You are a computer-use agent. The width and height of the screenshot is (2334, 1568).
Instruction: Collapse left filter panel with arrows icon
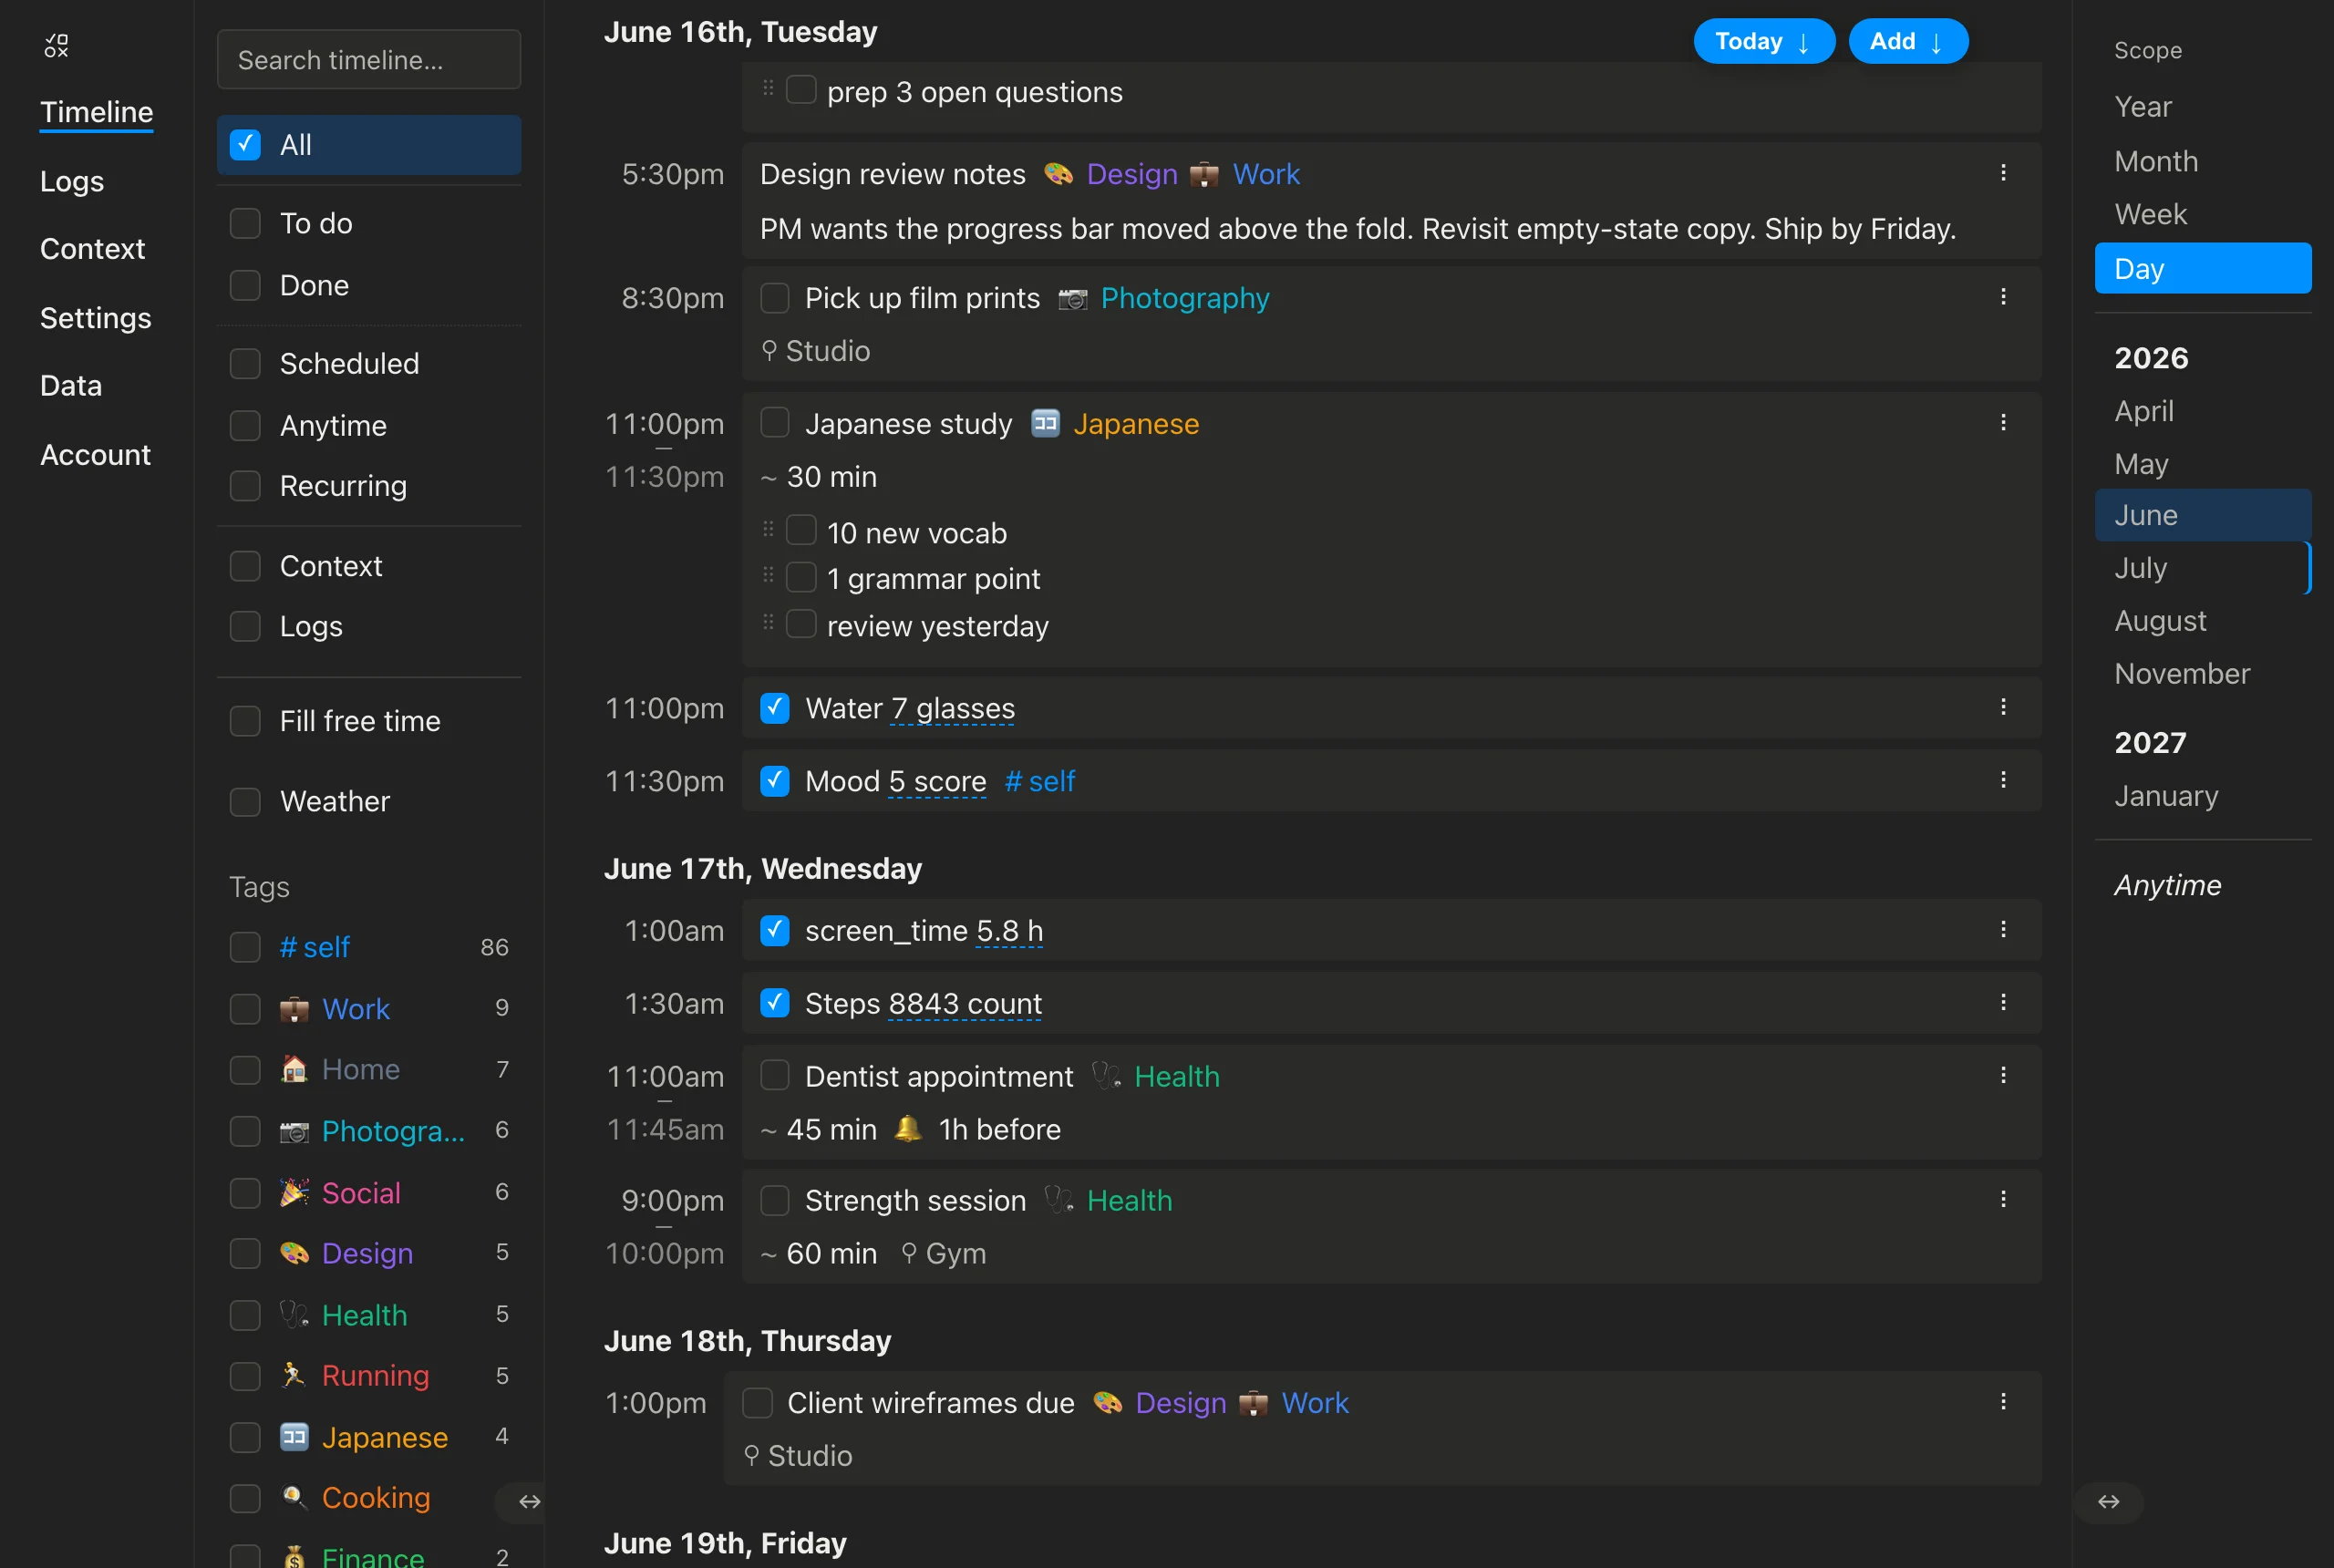529,1502
